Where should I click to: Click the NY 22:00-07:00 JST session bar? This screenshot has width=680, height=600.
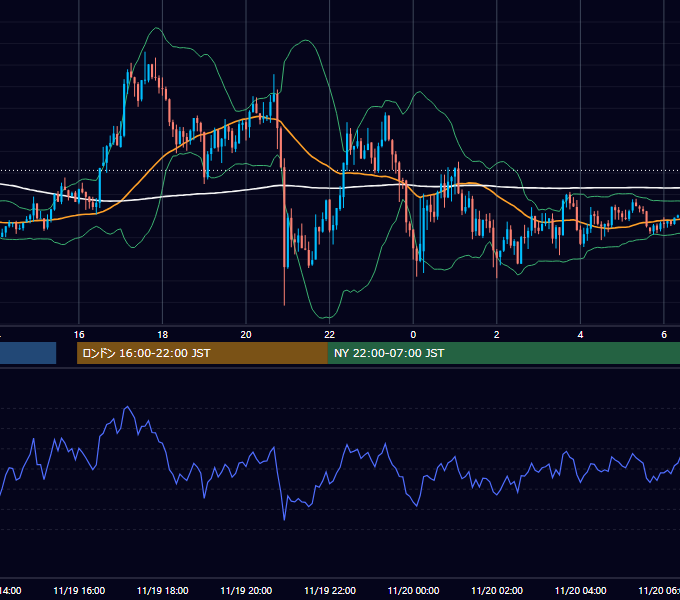click(503, 353)
